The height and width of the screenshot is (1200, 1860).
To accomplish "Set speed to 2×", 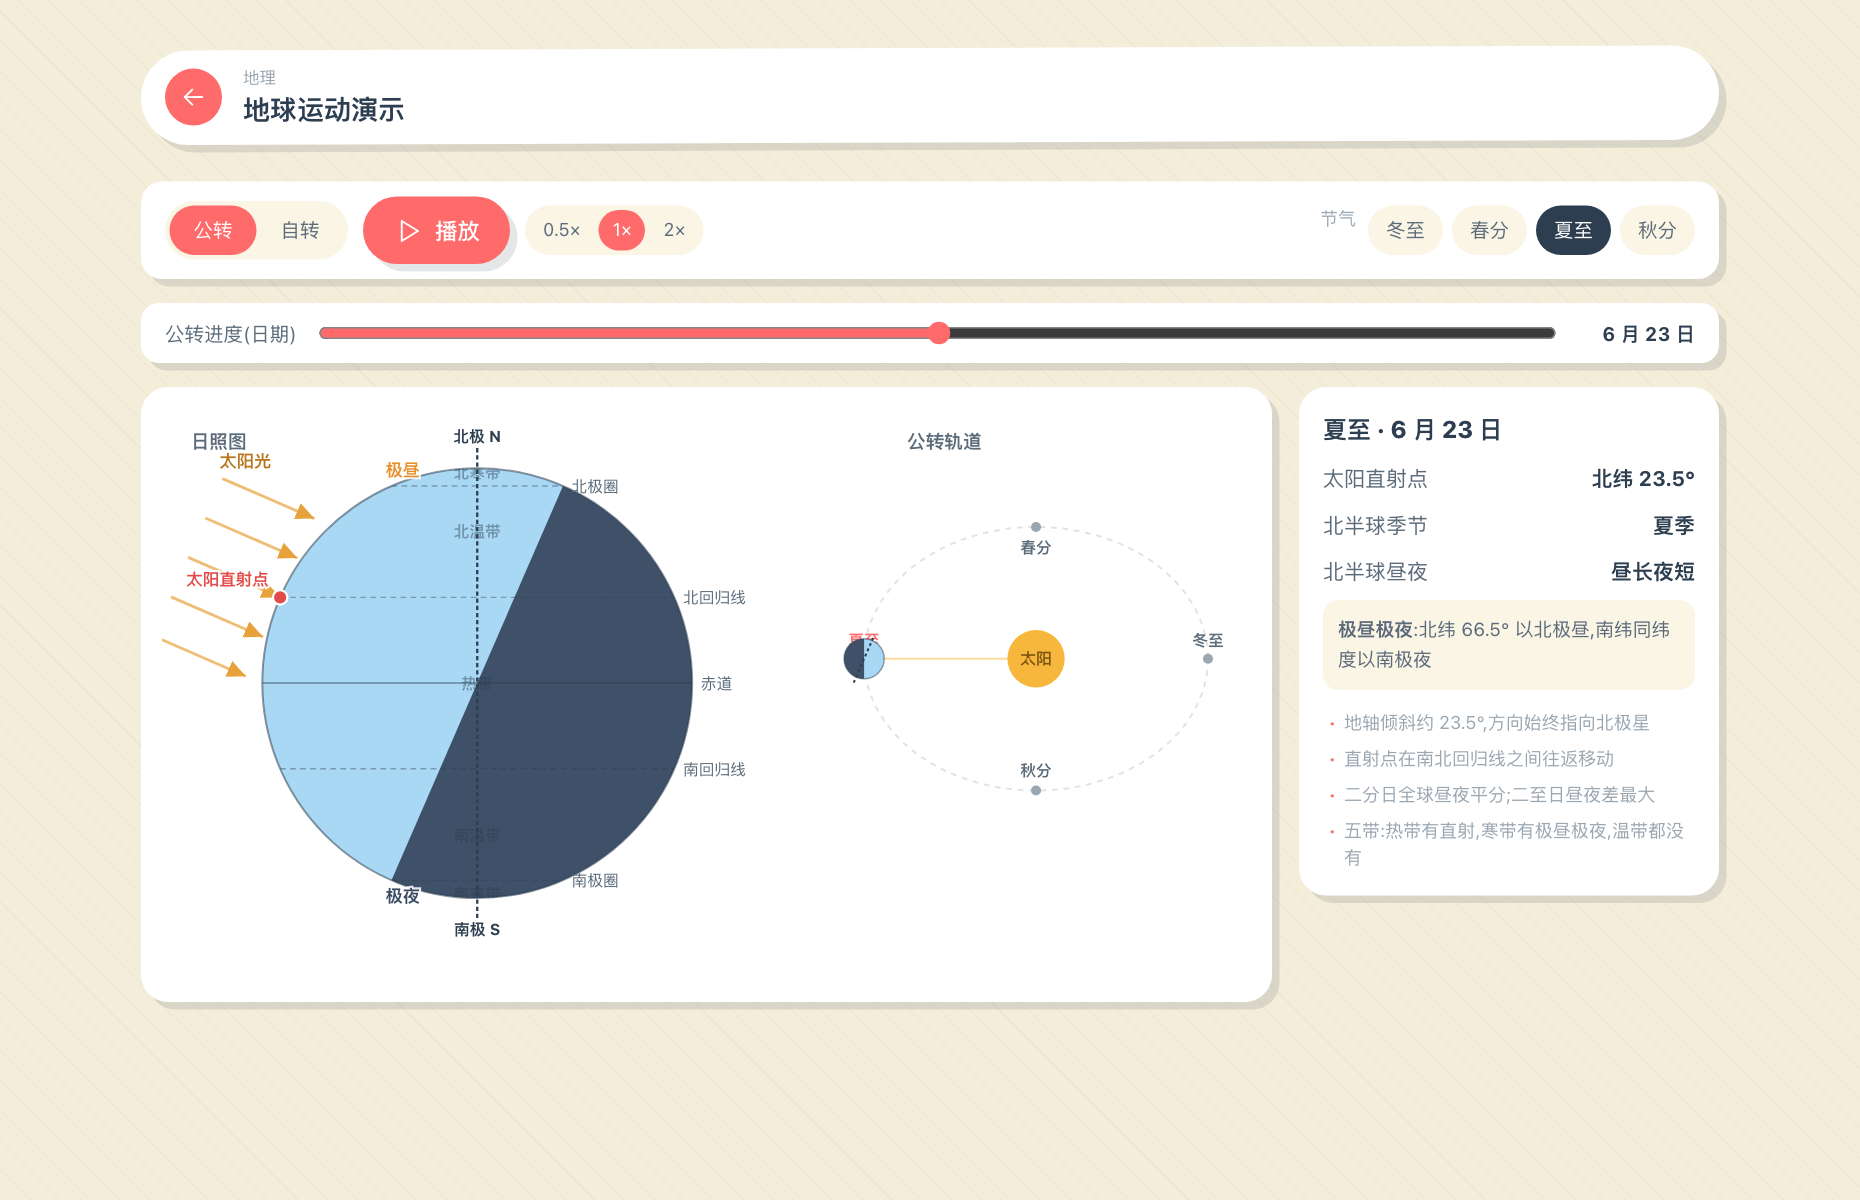I will tap(674, 230).
